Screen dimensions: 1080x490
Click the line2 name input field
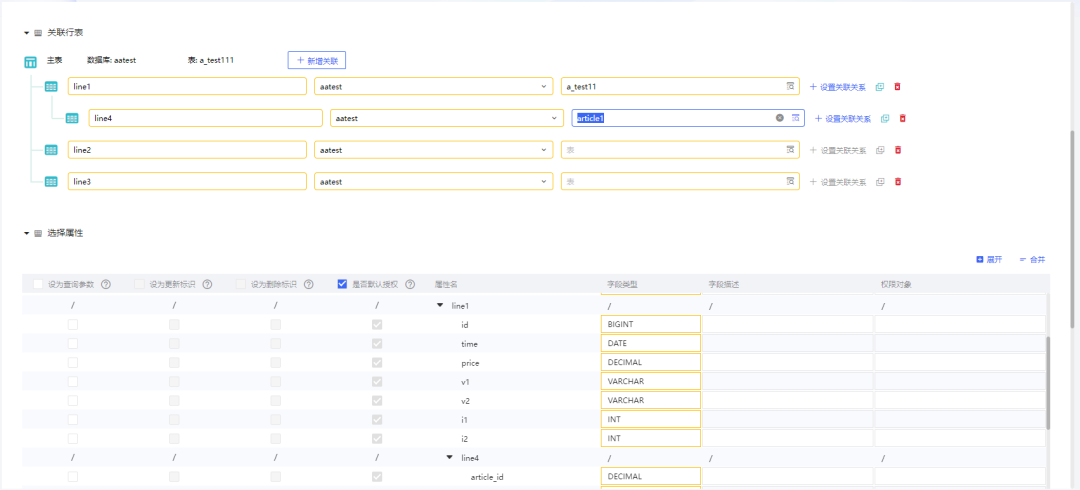[187, 150]
